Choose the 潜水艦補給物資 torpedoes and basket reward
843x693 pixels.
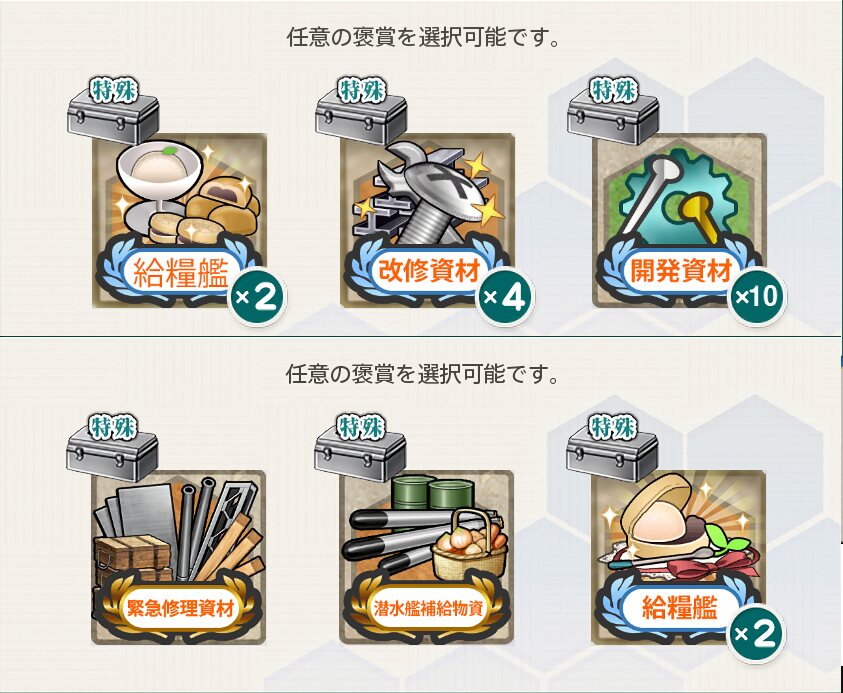pos(427,558)
